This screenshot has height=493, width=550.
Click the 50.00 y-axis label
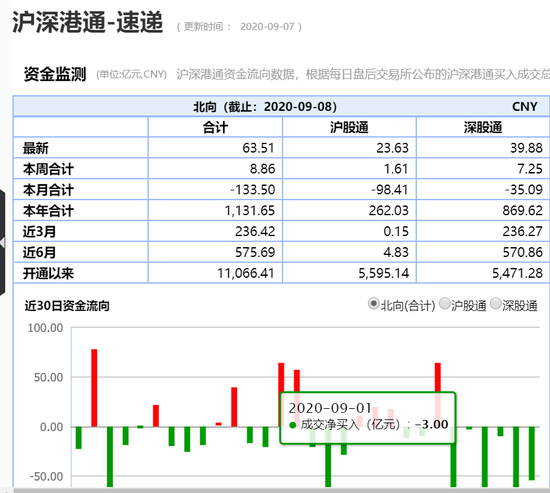tap(48, 378)
